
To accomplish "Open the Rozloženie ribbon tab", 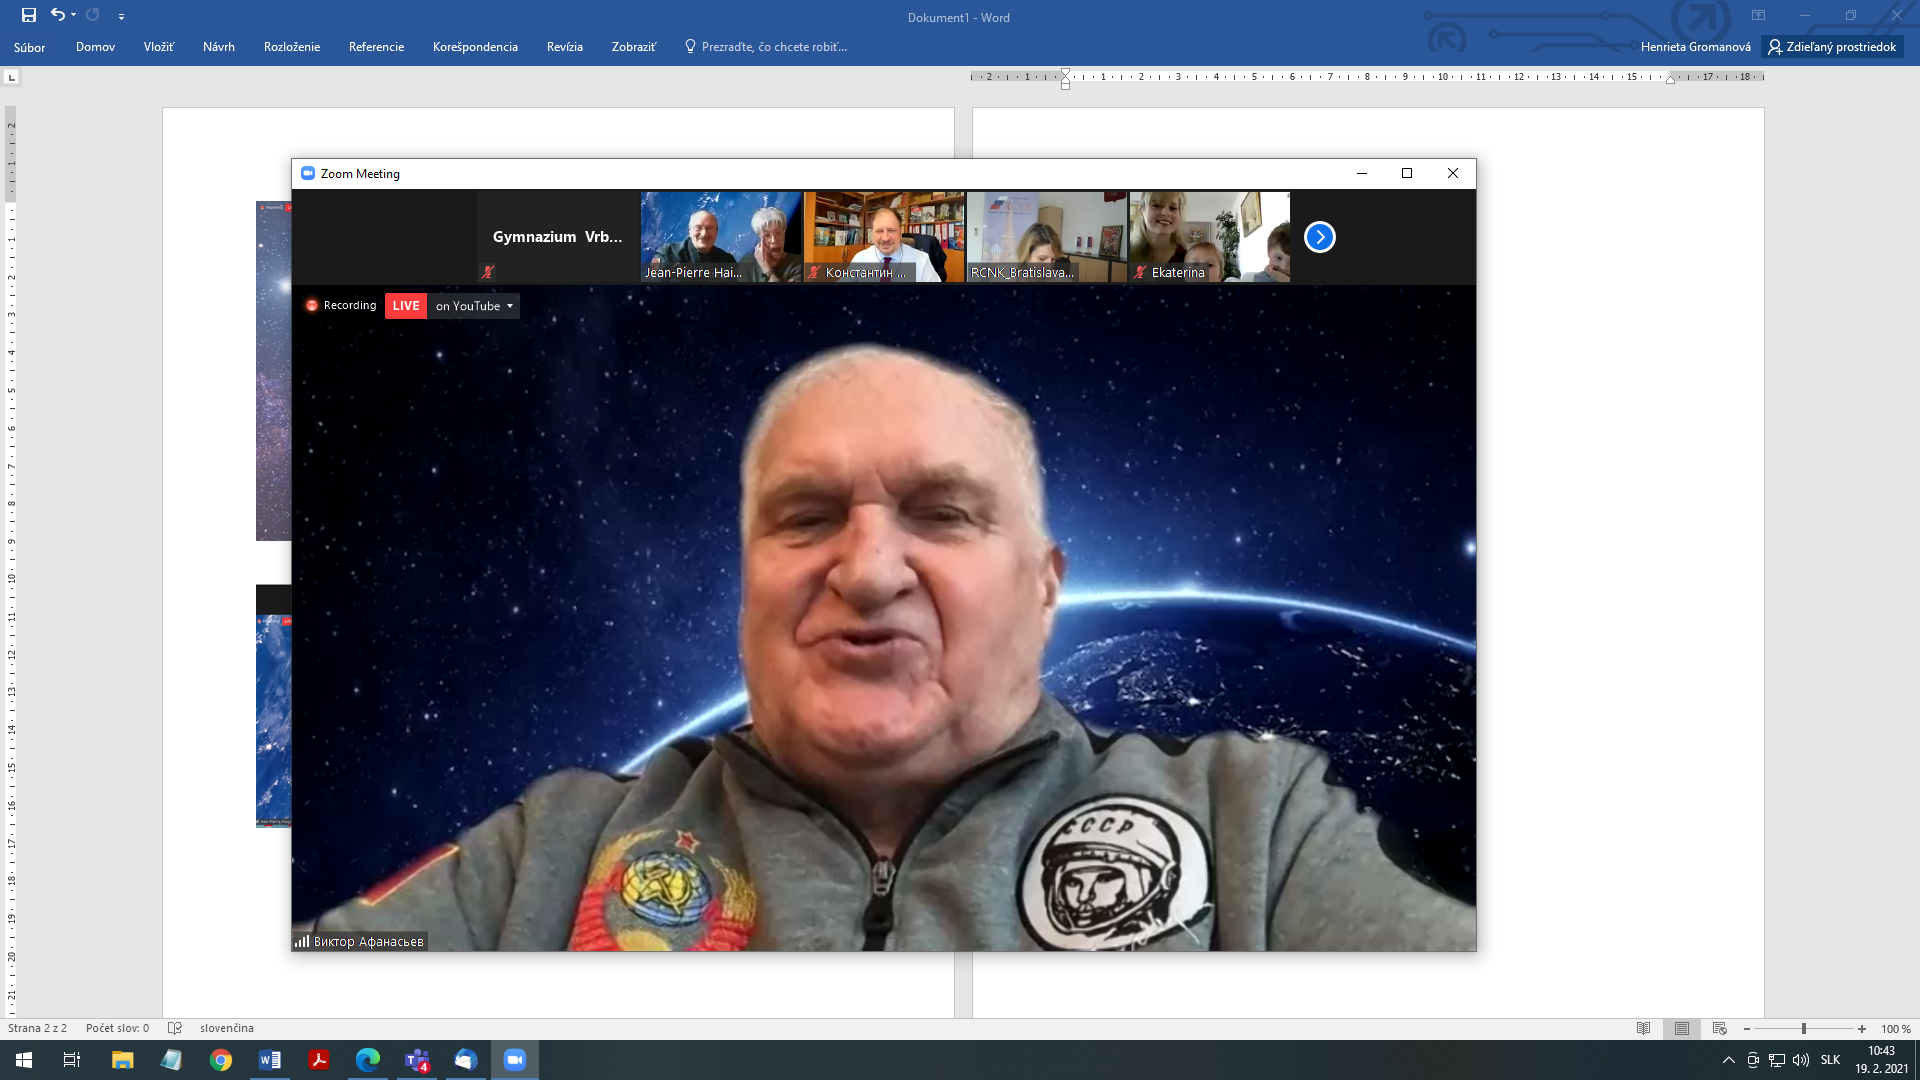I will pyautogui.click(x=292, y=47).
